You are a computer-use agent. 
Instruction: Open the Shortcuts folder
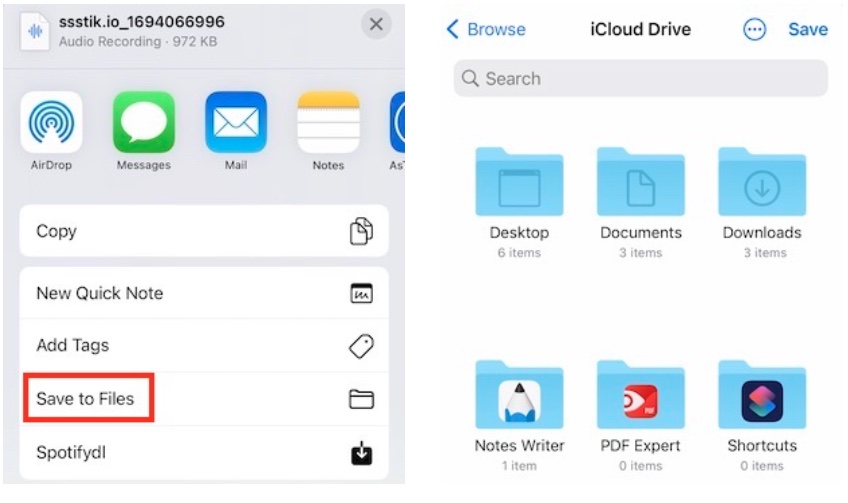pos(762,397)
